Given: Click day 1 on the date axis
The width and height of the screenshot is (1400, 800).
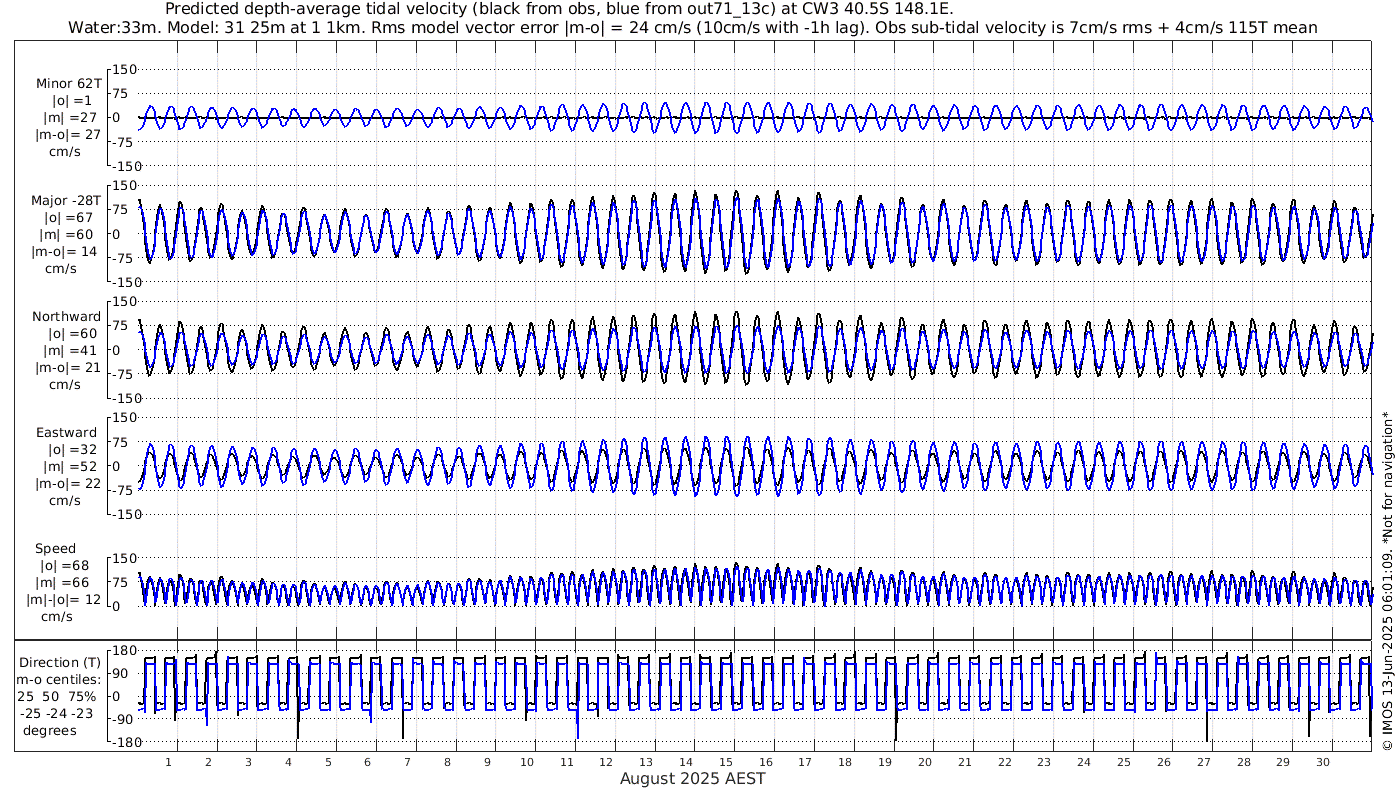Looking at the screenshot, I should (x=169, y=762).
